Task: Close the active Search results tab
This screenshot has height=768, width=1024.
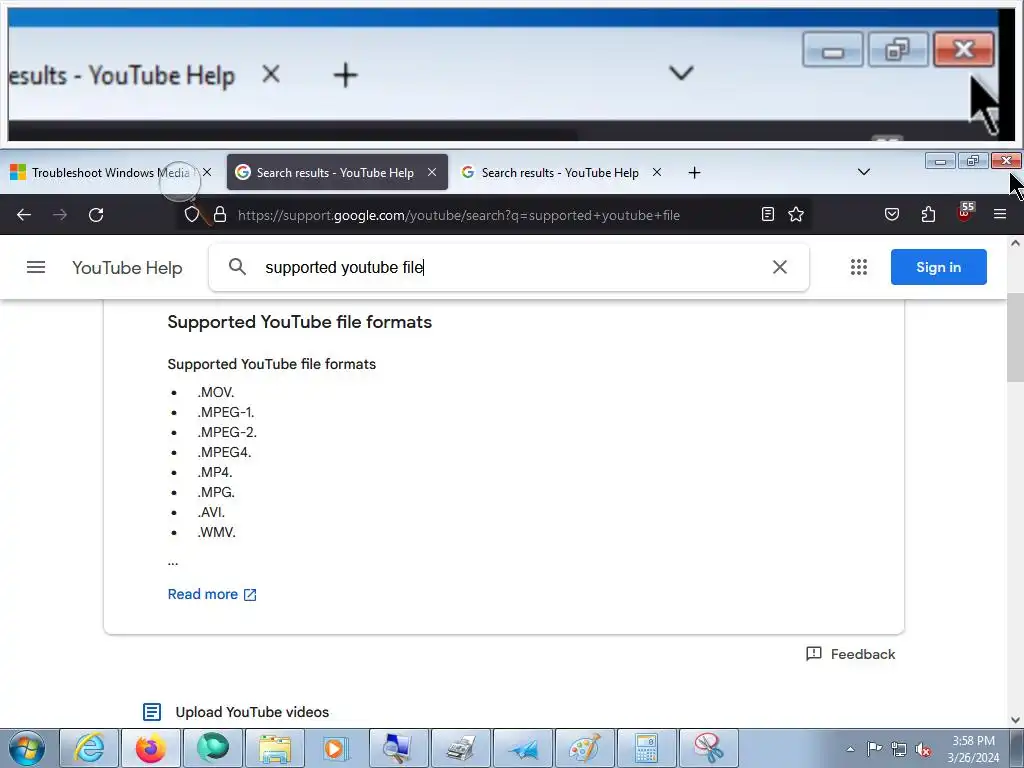Action: coord(432,172)
